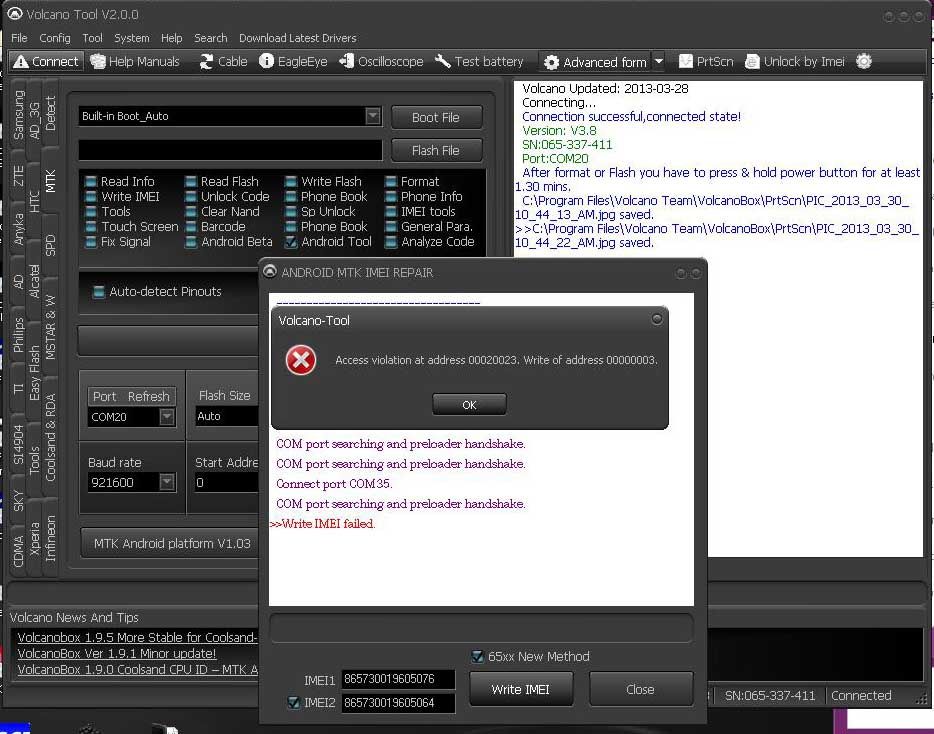Click the Flash Size Auto combo box

pyautogui.click(x=226, y=416)
